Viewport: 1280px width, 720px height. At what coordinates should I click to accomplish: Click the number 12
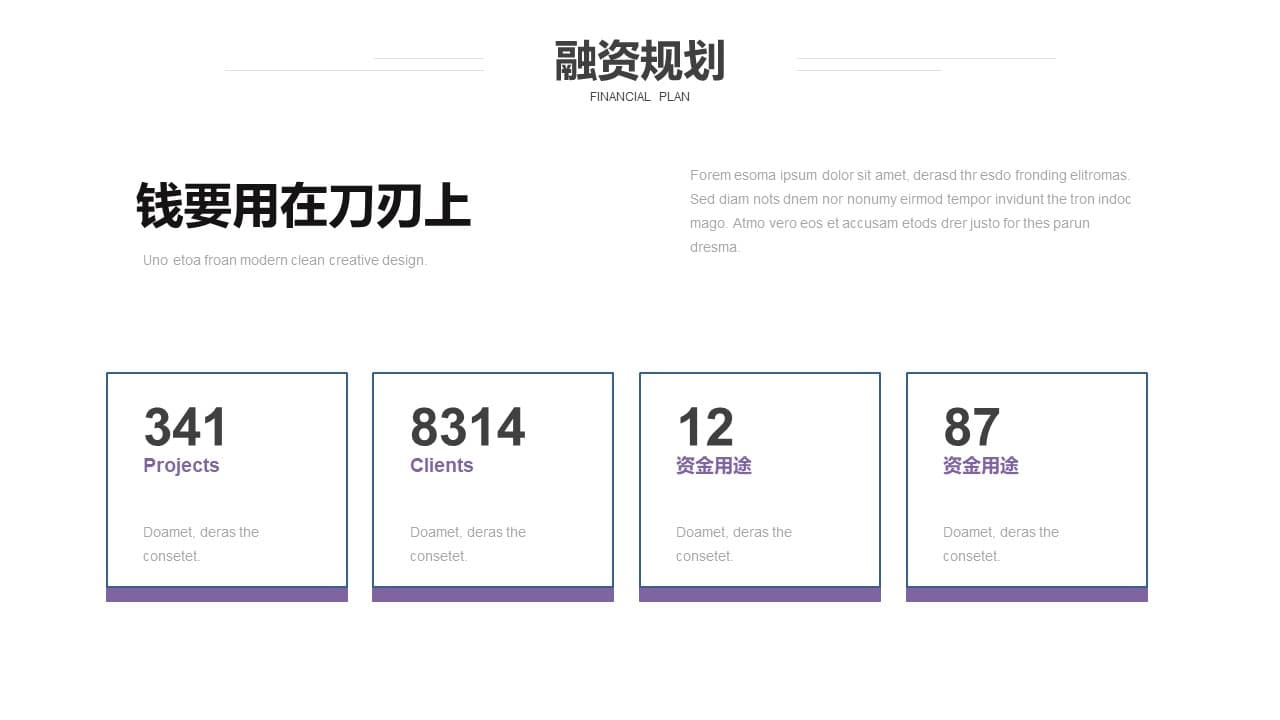(x=705, y=427)
